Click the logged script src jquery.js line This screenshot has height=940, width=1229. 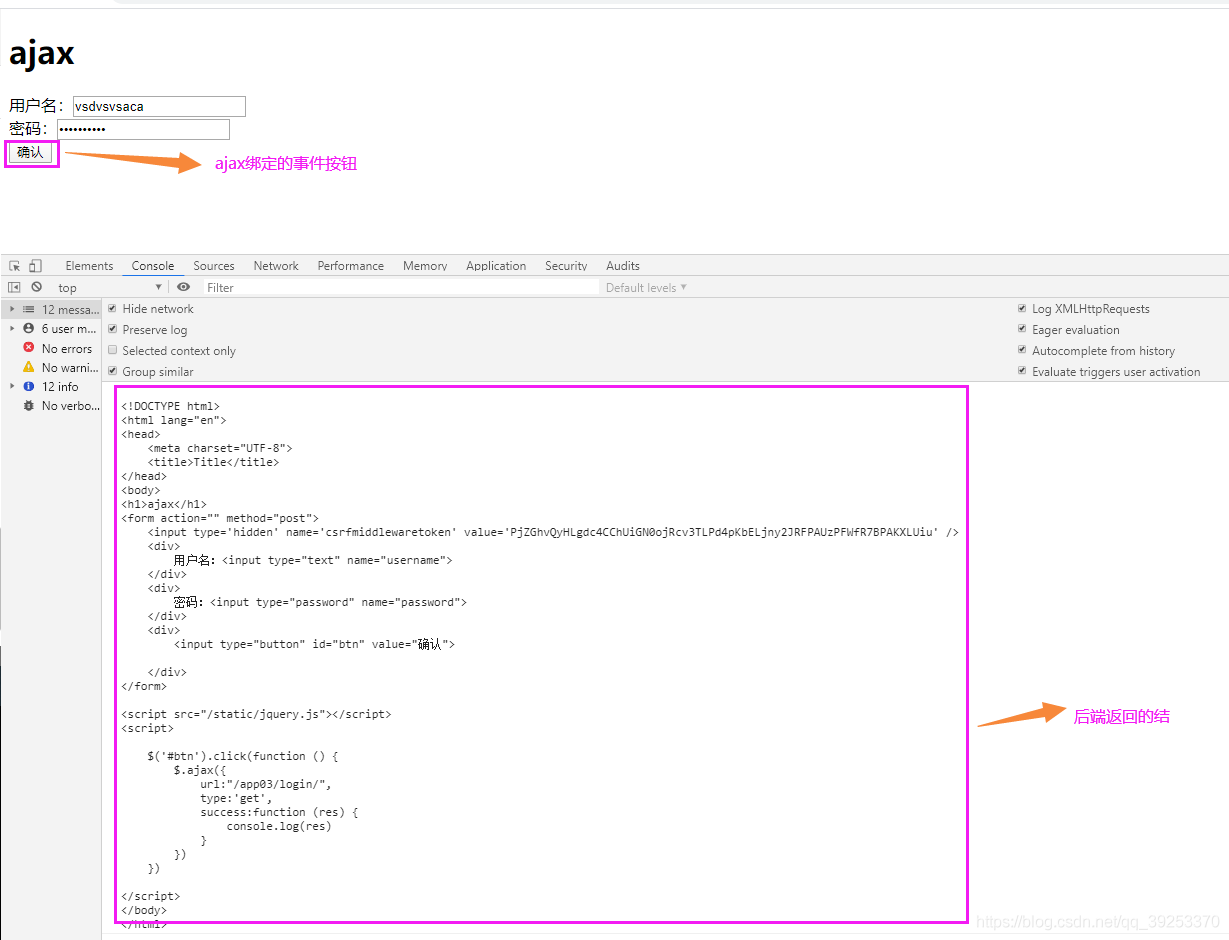[x=256, y=715]
